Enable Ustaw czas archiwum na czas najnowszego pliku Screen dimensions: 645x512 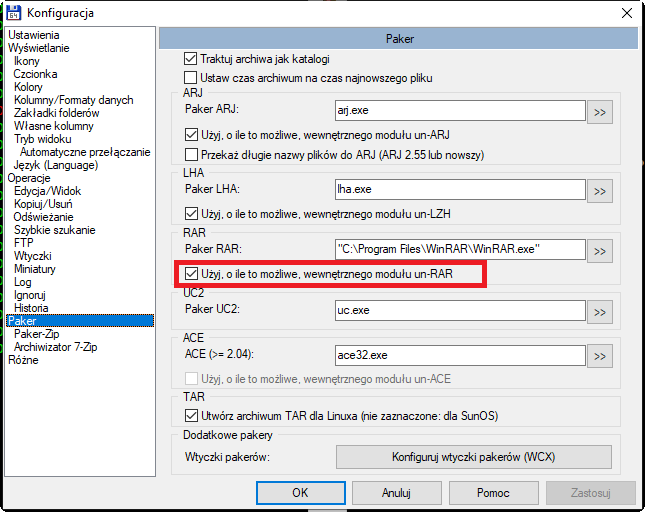(190, 78)
